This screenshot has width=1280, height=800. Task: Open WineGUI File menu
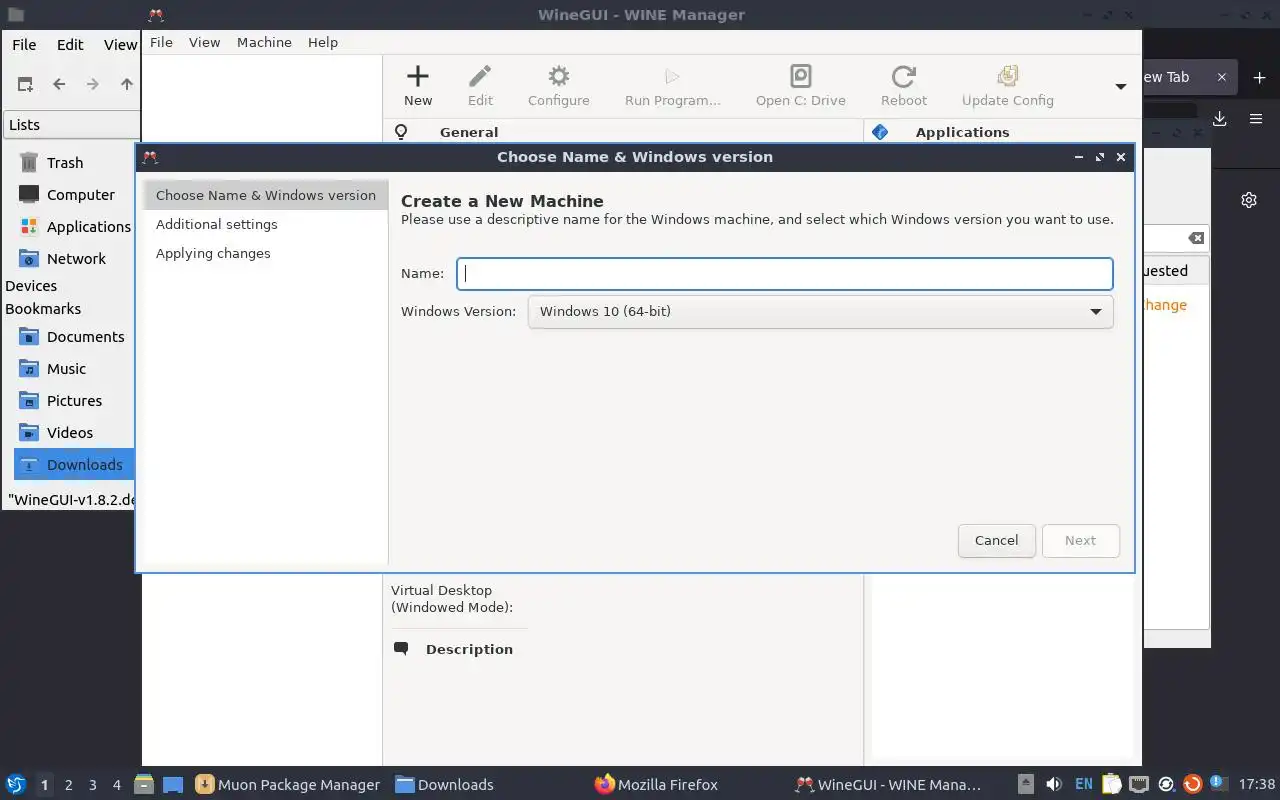click(x=161, y=42)
